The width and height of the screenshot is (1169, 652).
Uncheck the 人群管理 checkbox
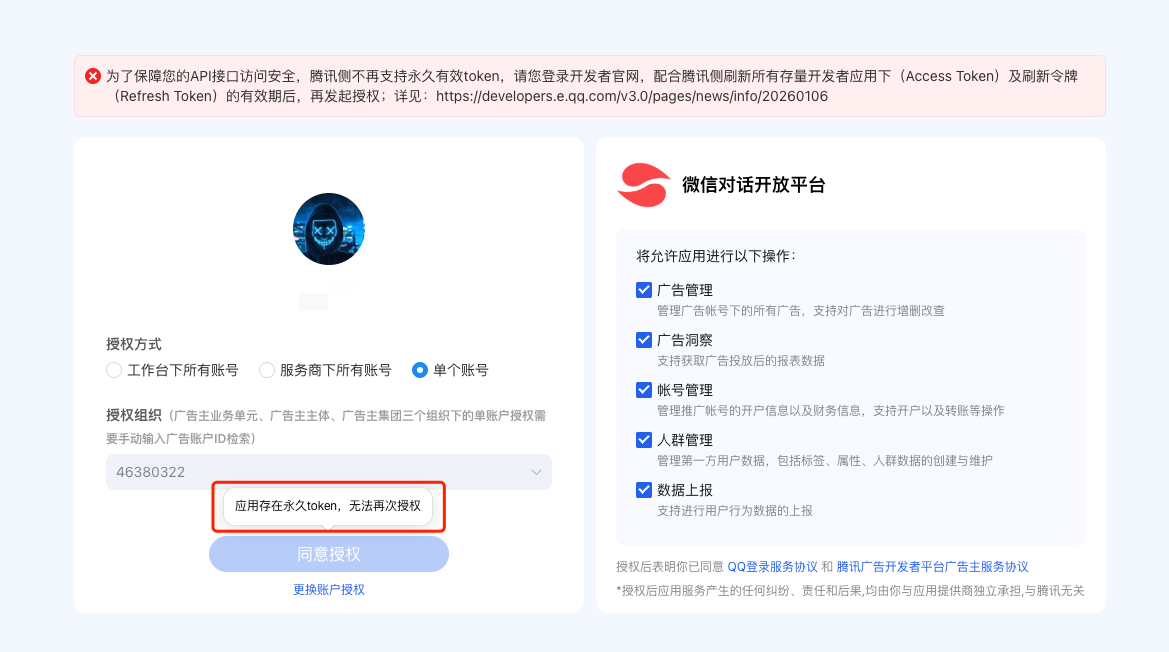[x=644, y=440]
